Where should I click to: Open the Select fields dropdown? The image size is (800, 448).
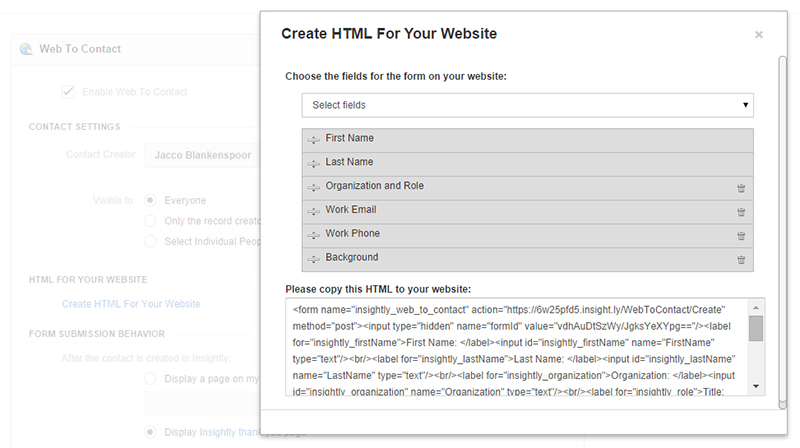[527, 105]
